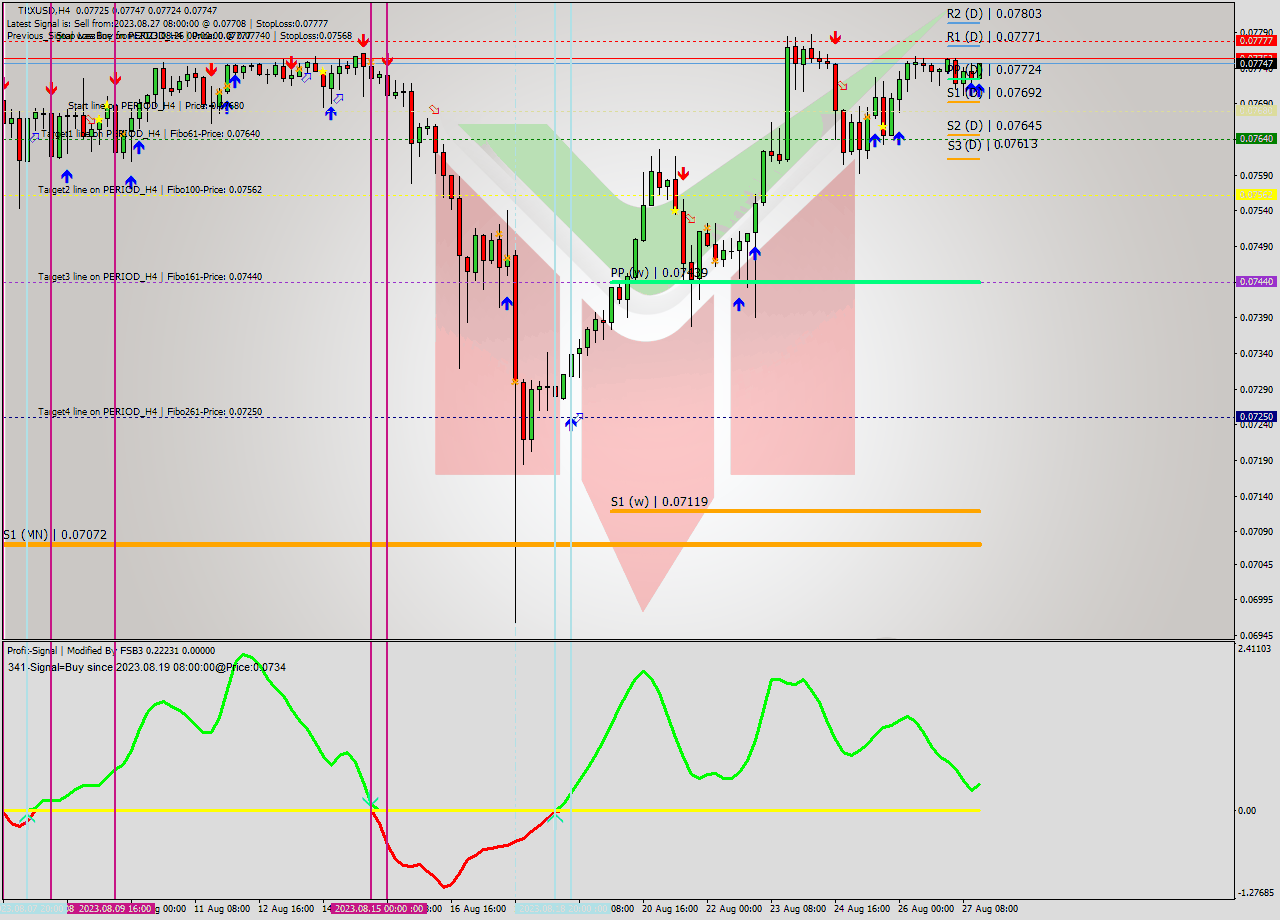Click the 0.07140 price scale value
This screenshot has width=1280, height=920.
click(x=1257, y=496)
